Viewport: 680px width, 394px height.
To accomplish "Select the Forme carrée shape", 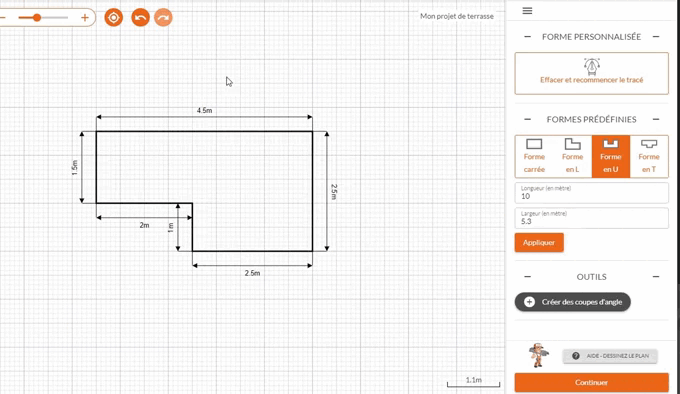I will (534, 156).
